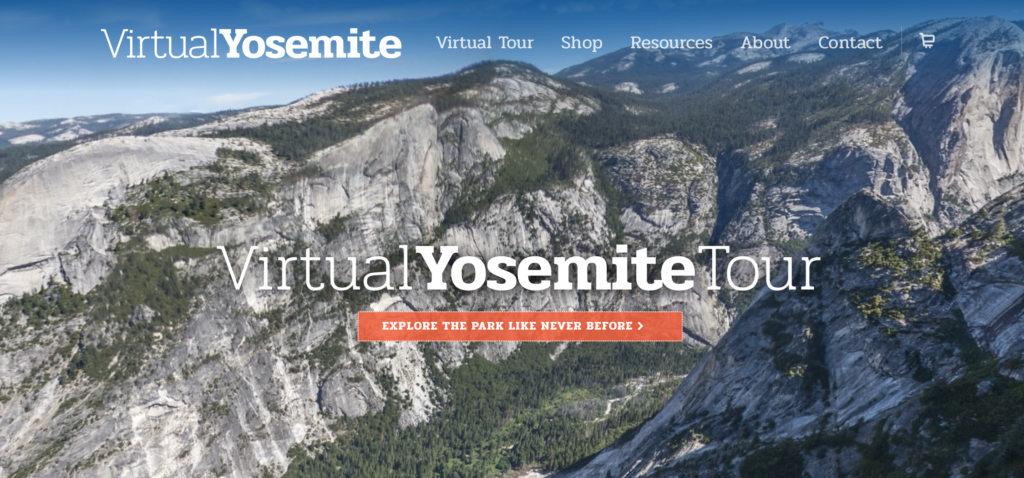
Task: Click the bold Yosemite word in header logo
Action: point(310,44)
